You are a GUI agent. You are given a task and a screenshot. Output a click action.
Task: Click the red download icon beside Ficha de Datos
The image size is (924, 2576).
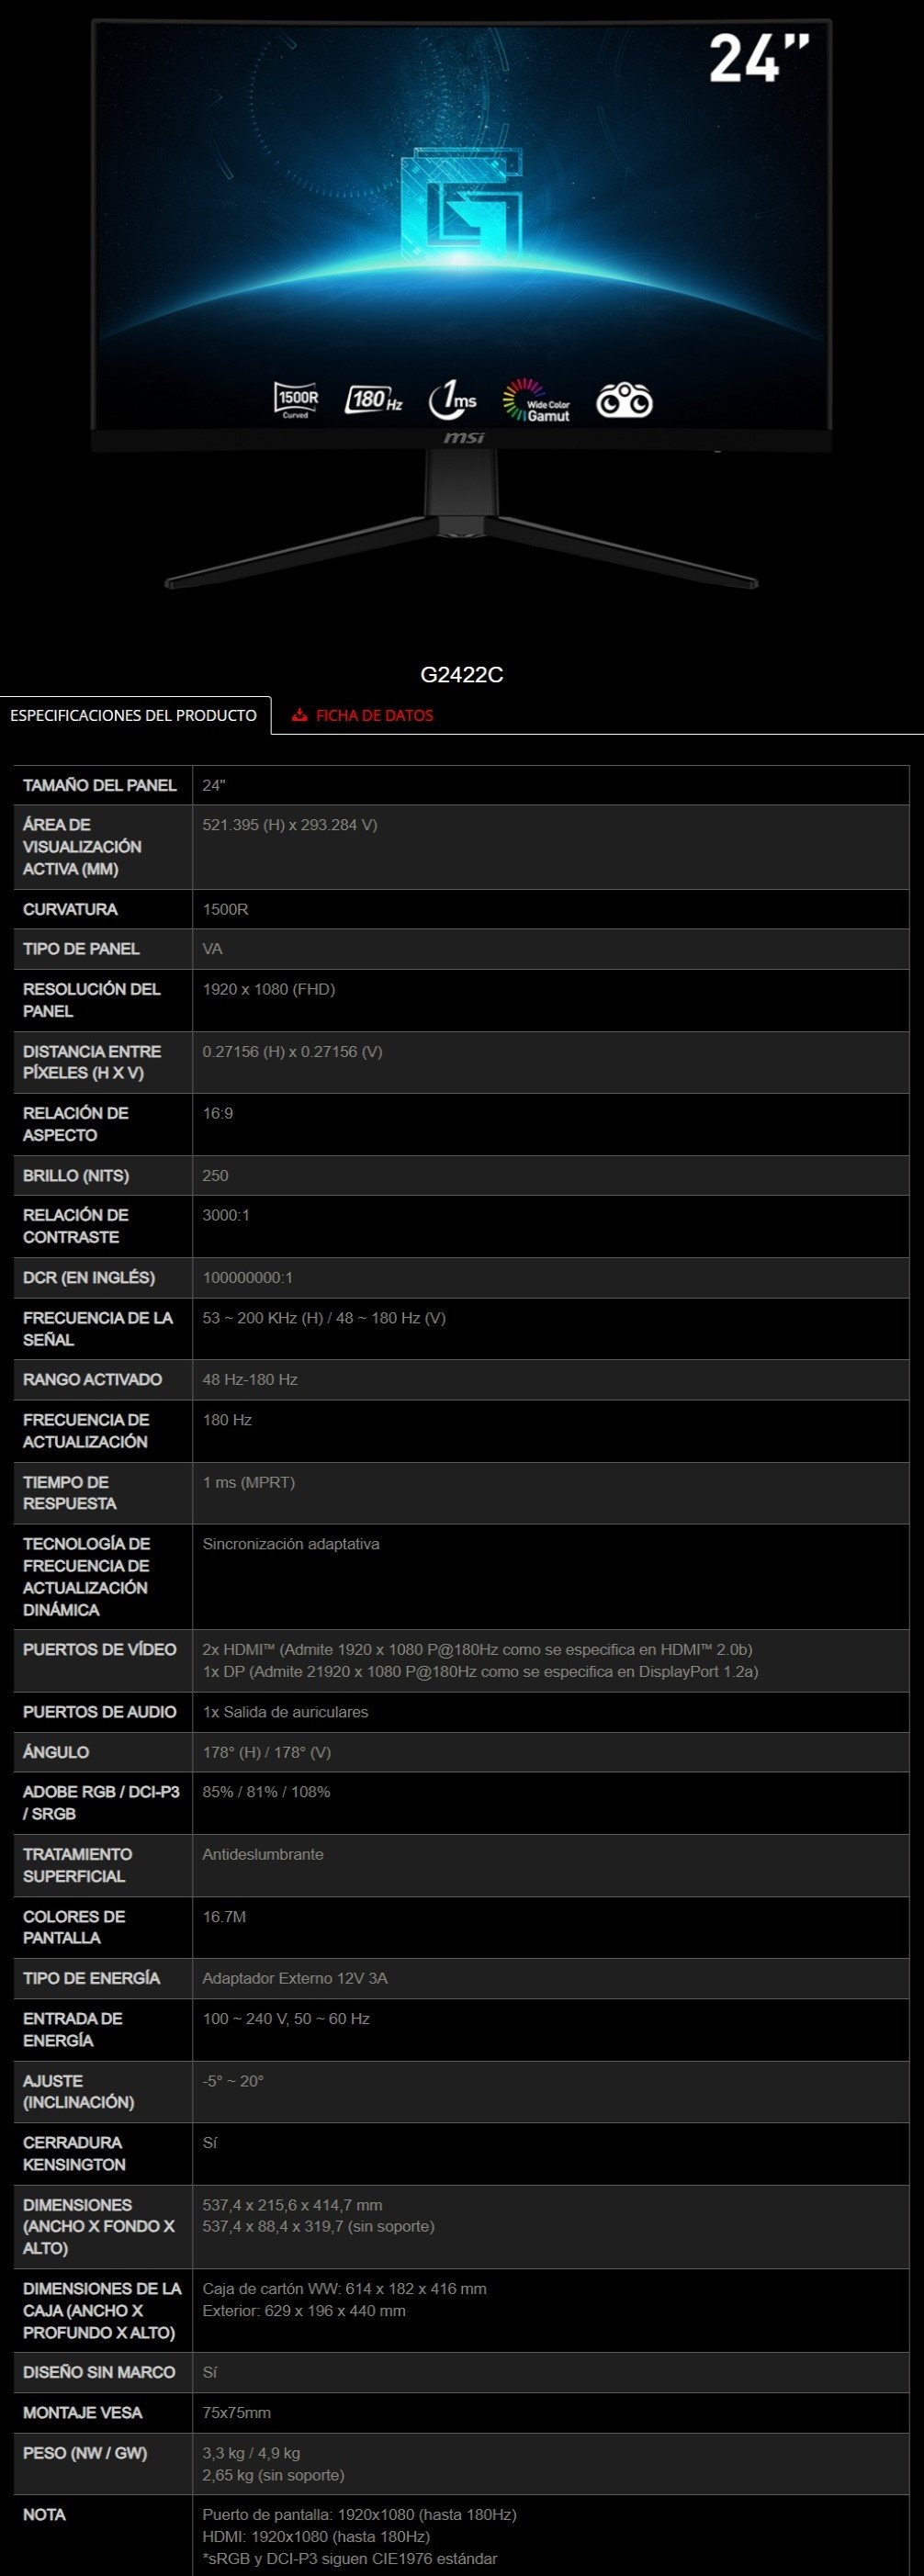tap(299, 715)
